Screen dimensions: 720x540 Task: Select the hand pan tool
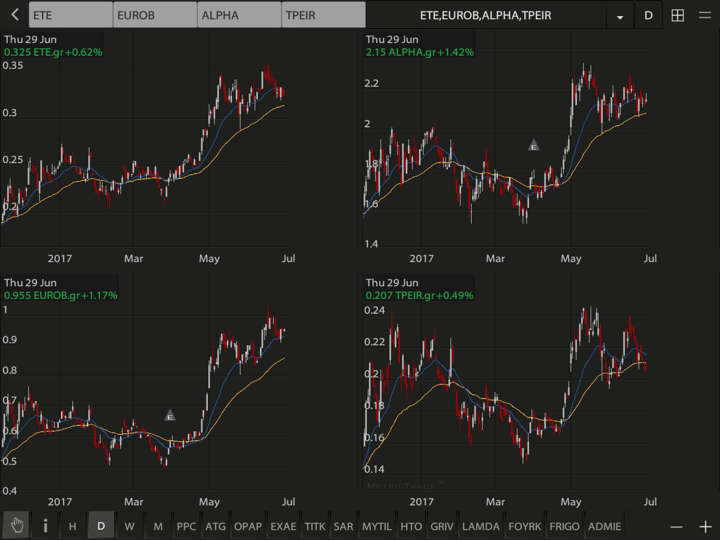[16, 526]
